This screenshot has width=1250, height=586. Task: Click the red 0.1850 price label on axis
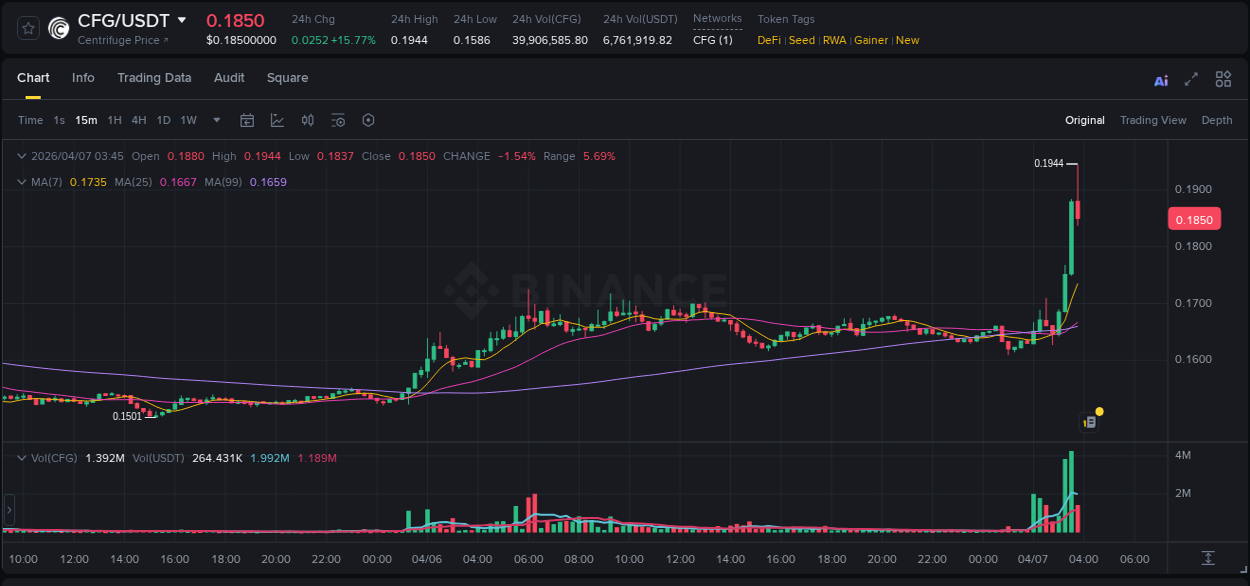point(1194,219)
